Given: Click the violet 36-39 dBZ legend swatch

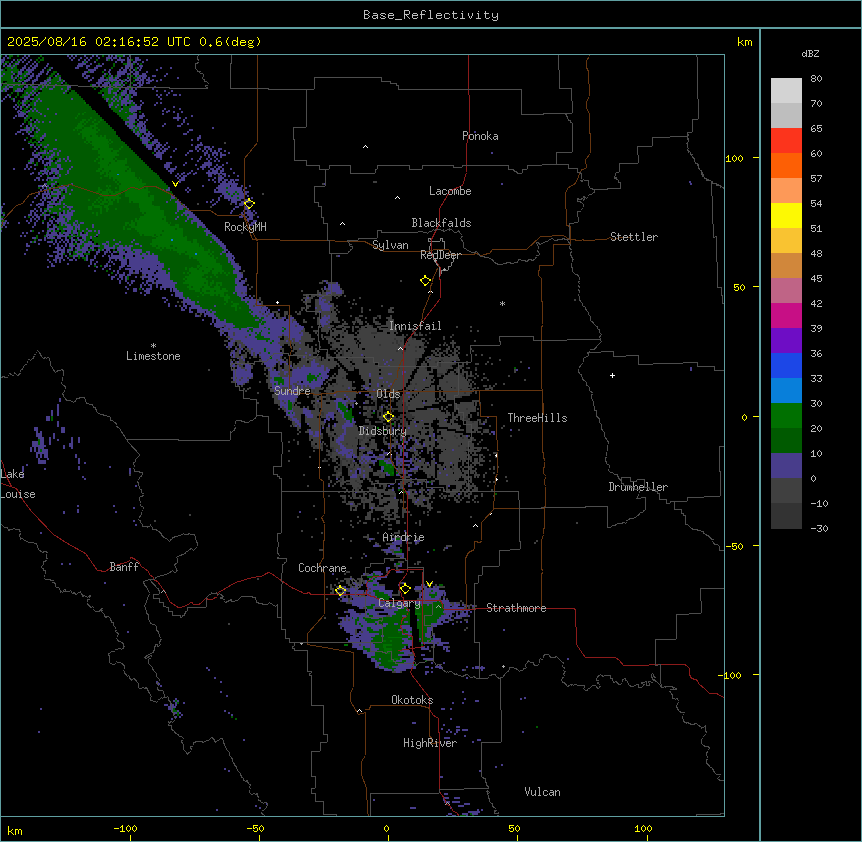Looking at the screenshot, I should click(x=786, y=341).
